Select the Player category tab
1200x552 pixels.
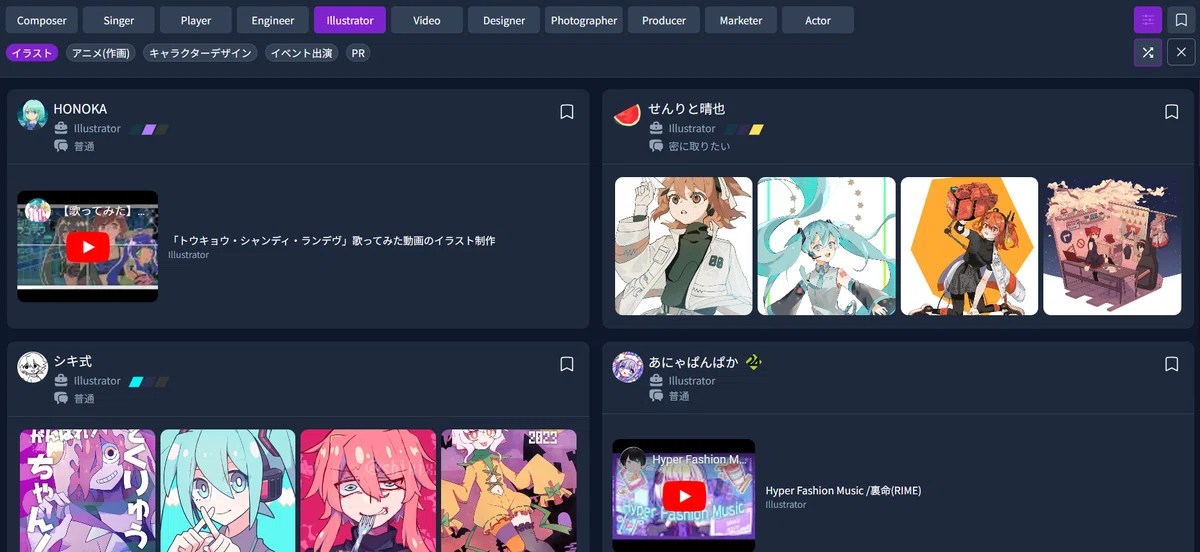(x=196, y=20)
